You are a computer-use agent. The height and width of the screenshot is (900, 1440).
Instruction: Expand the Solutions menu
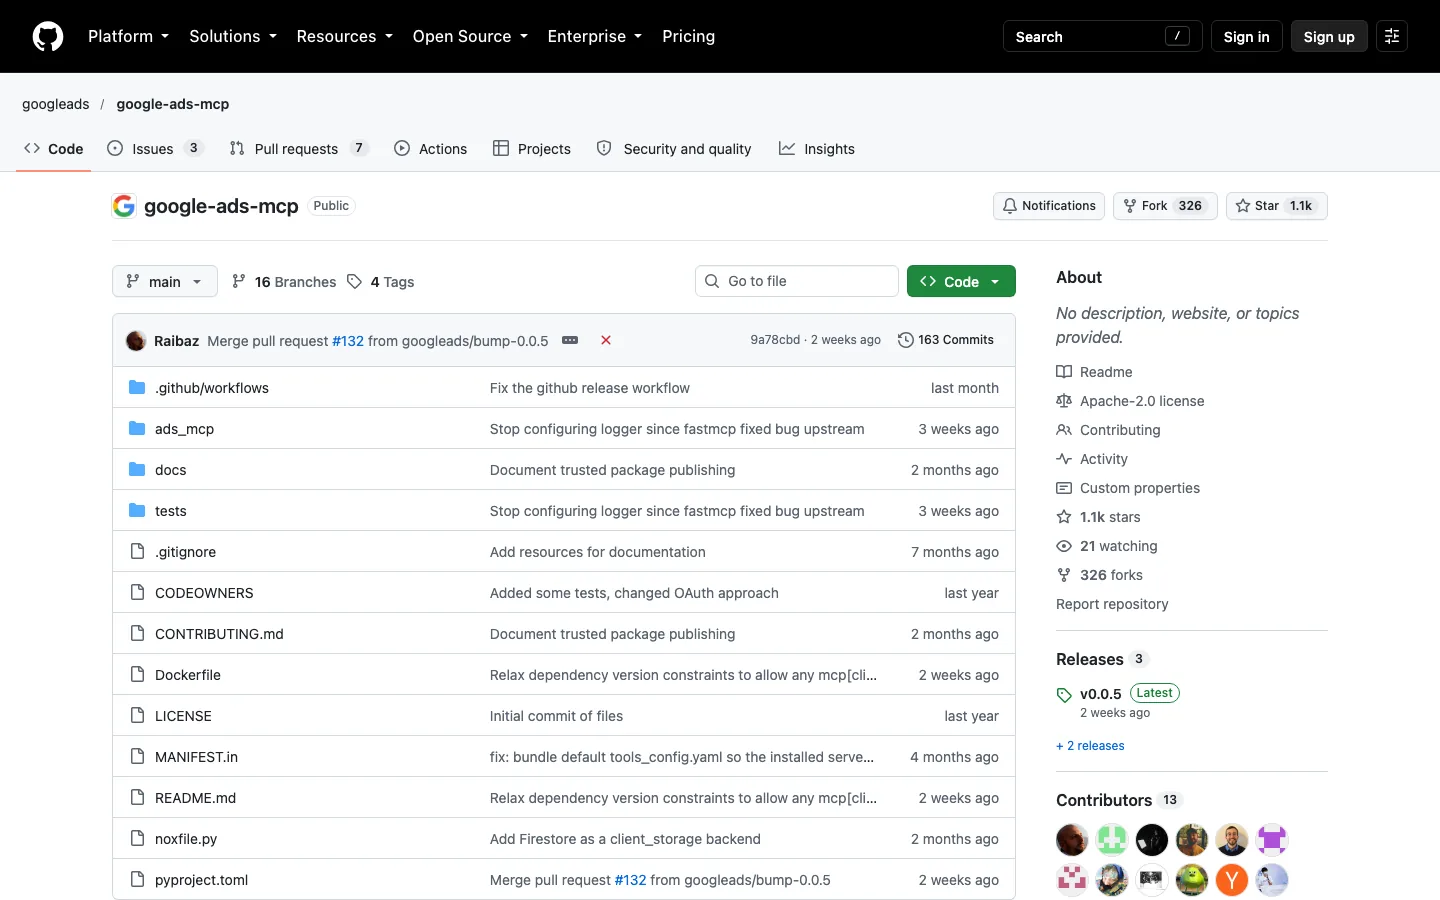pyautogui.click(x=233, y=36)
